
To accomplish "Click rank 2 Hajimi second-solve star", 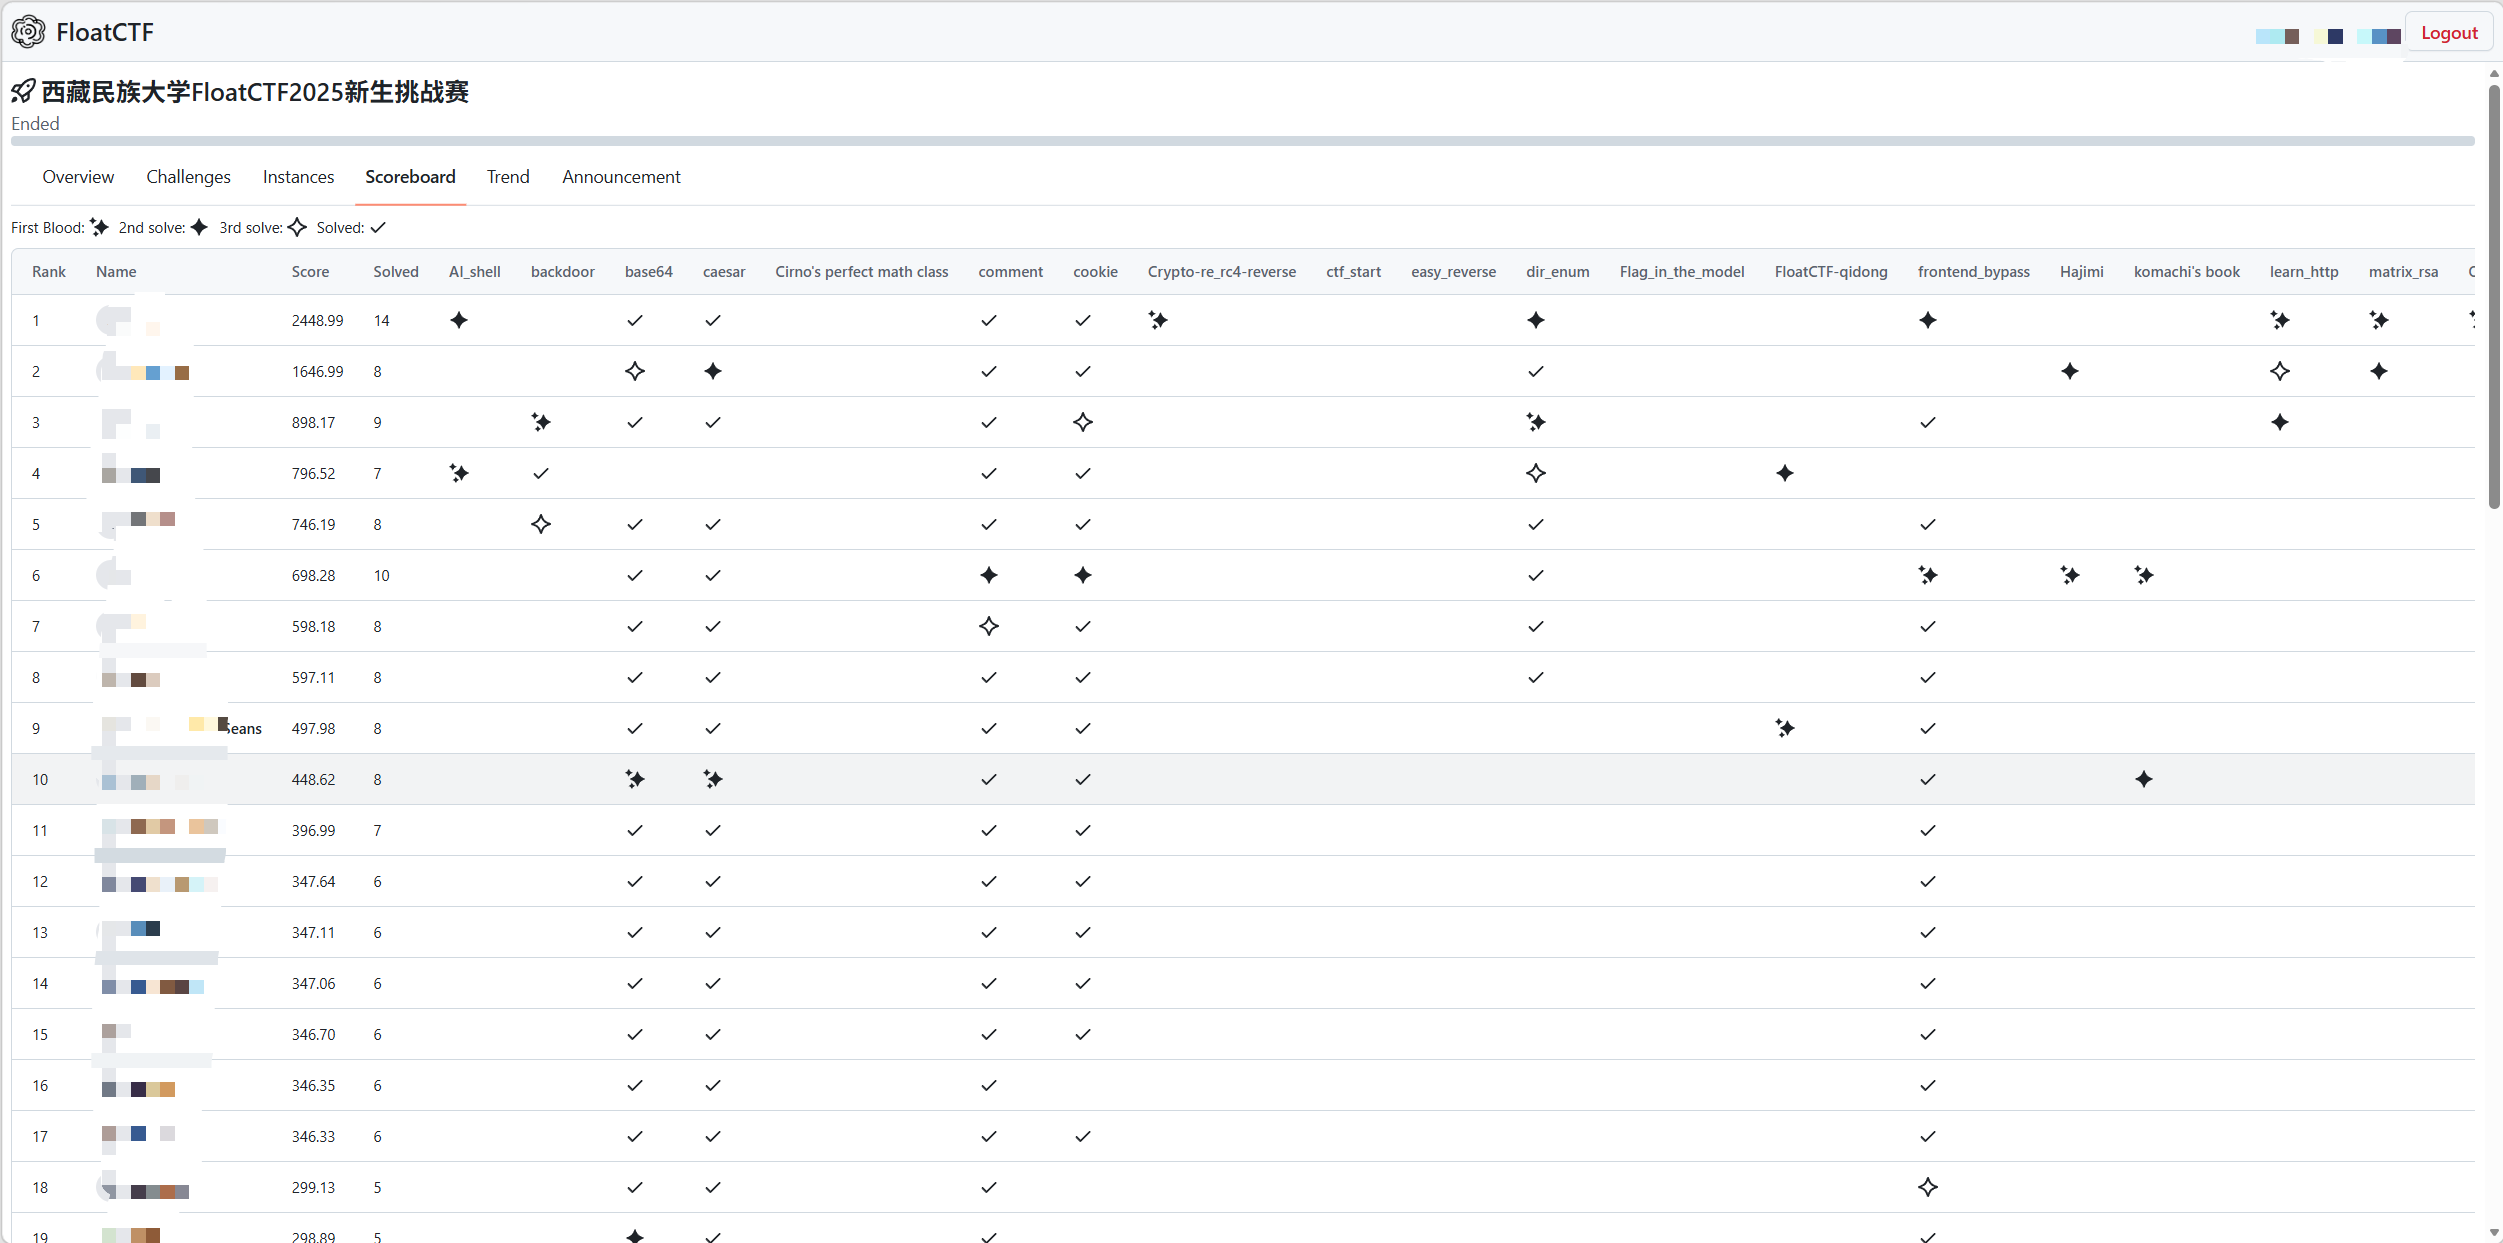I will click(x=2070, y=371).
